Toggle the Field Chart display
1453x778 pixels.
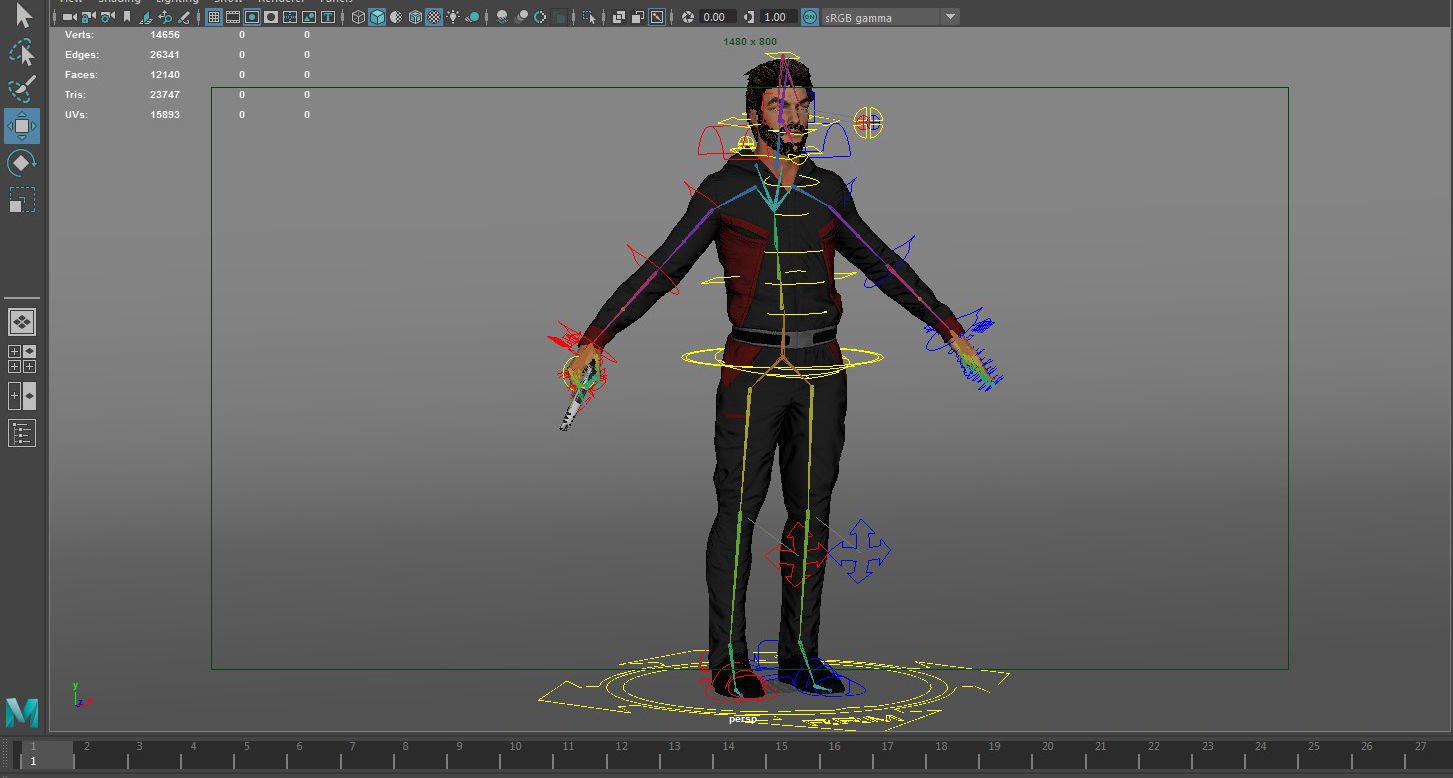(x=290, y=17)
